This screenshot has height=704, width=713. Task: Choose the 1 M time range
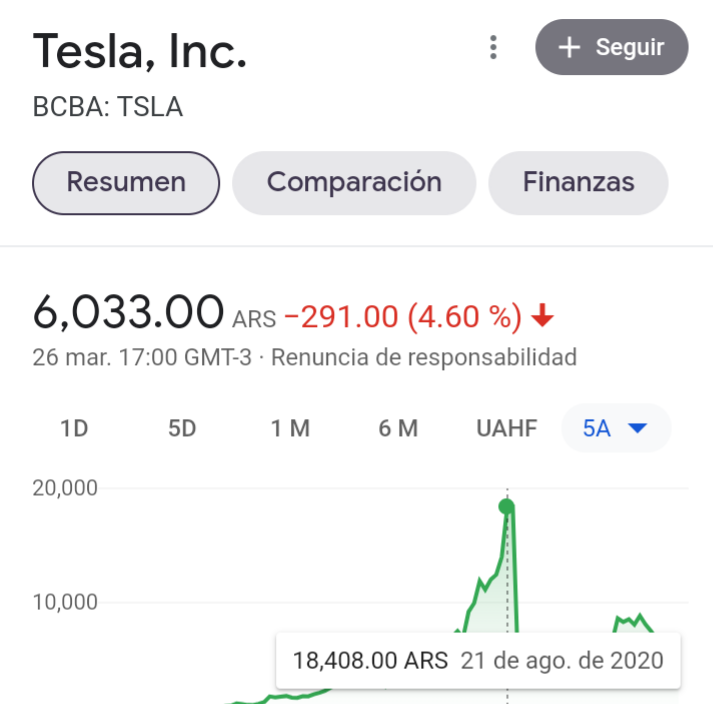click(x=290, y=429)
